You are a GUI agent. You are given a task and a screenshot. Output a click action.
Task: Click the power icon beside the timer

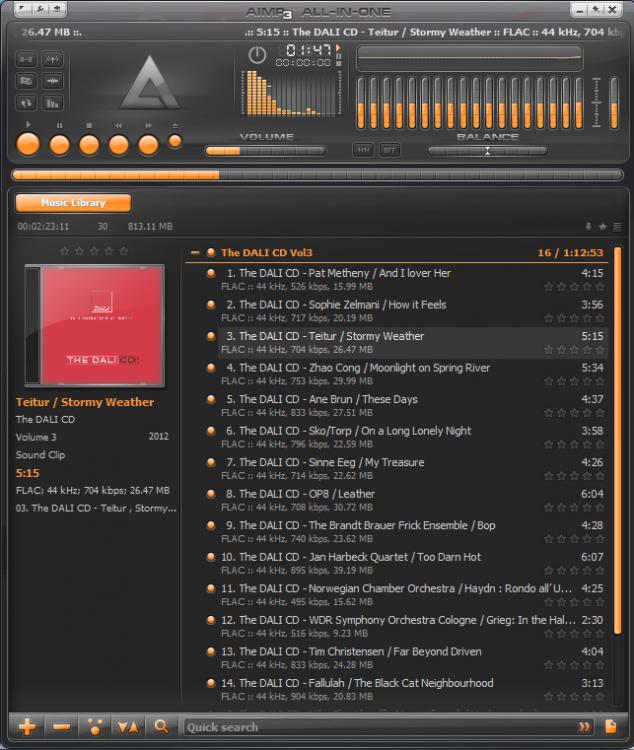(257, 55)
